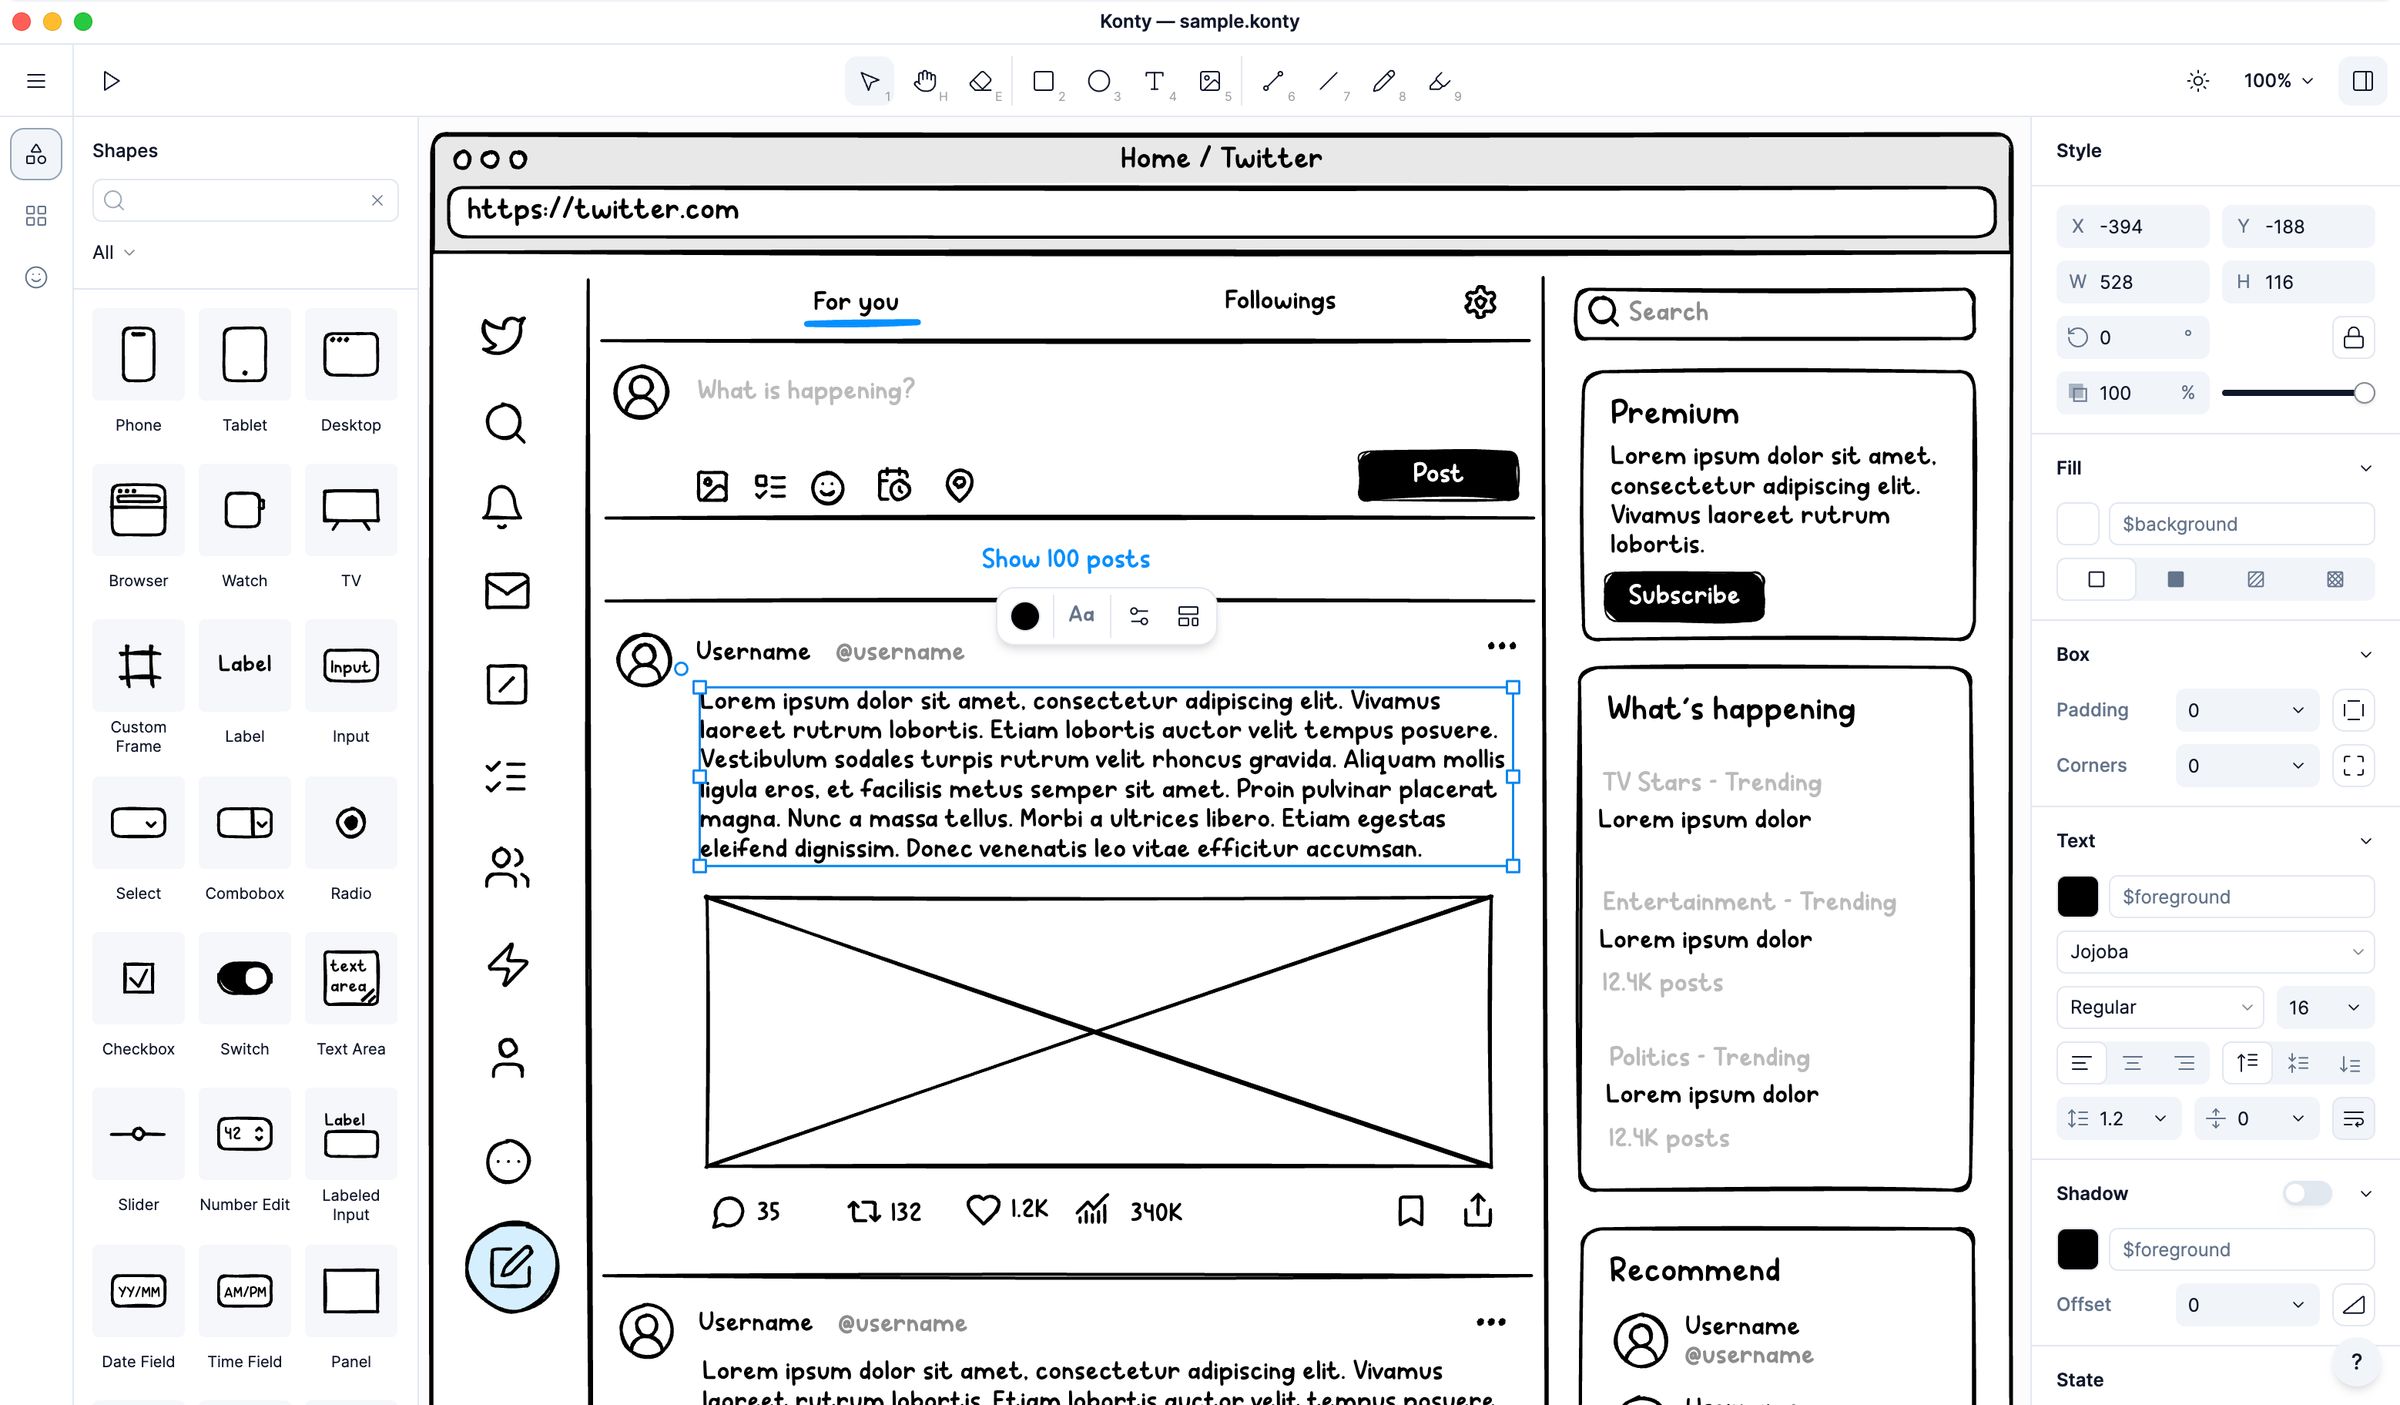
Task: Select the Rectangle shape tool
Action: click(1042, 79)
